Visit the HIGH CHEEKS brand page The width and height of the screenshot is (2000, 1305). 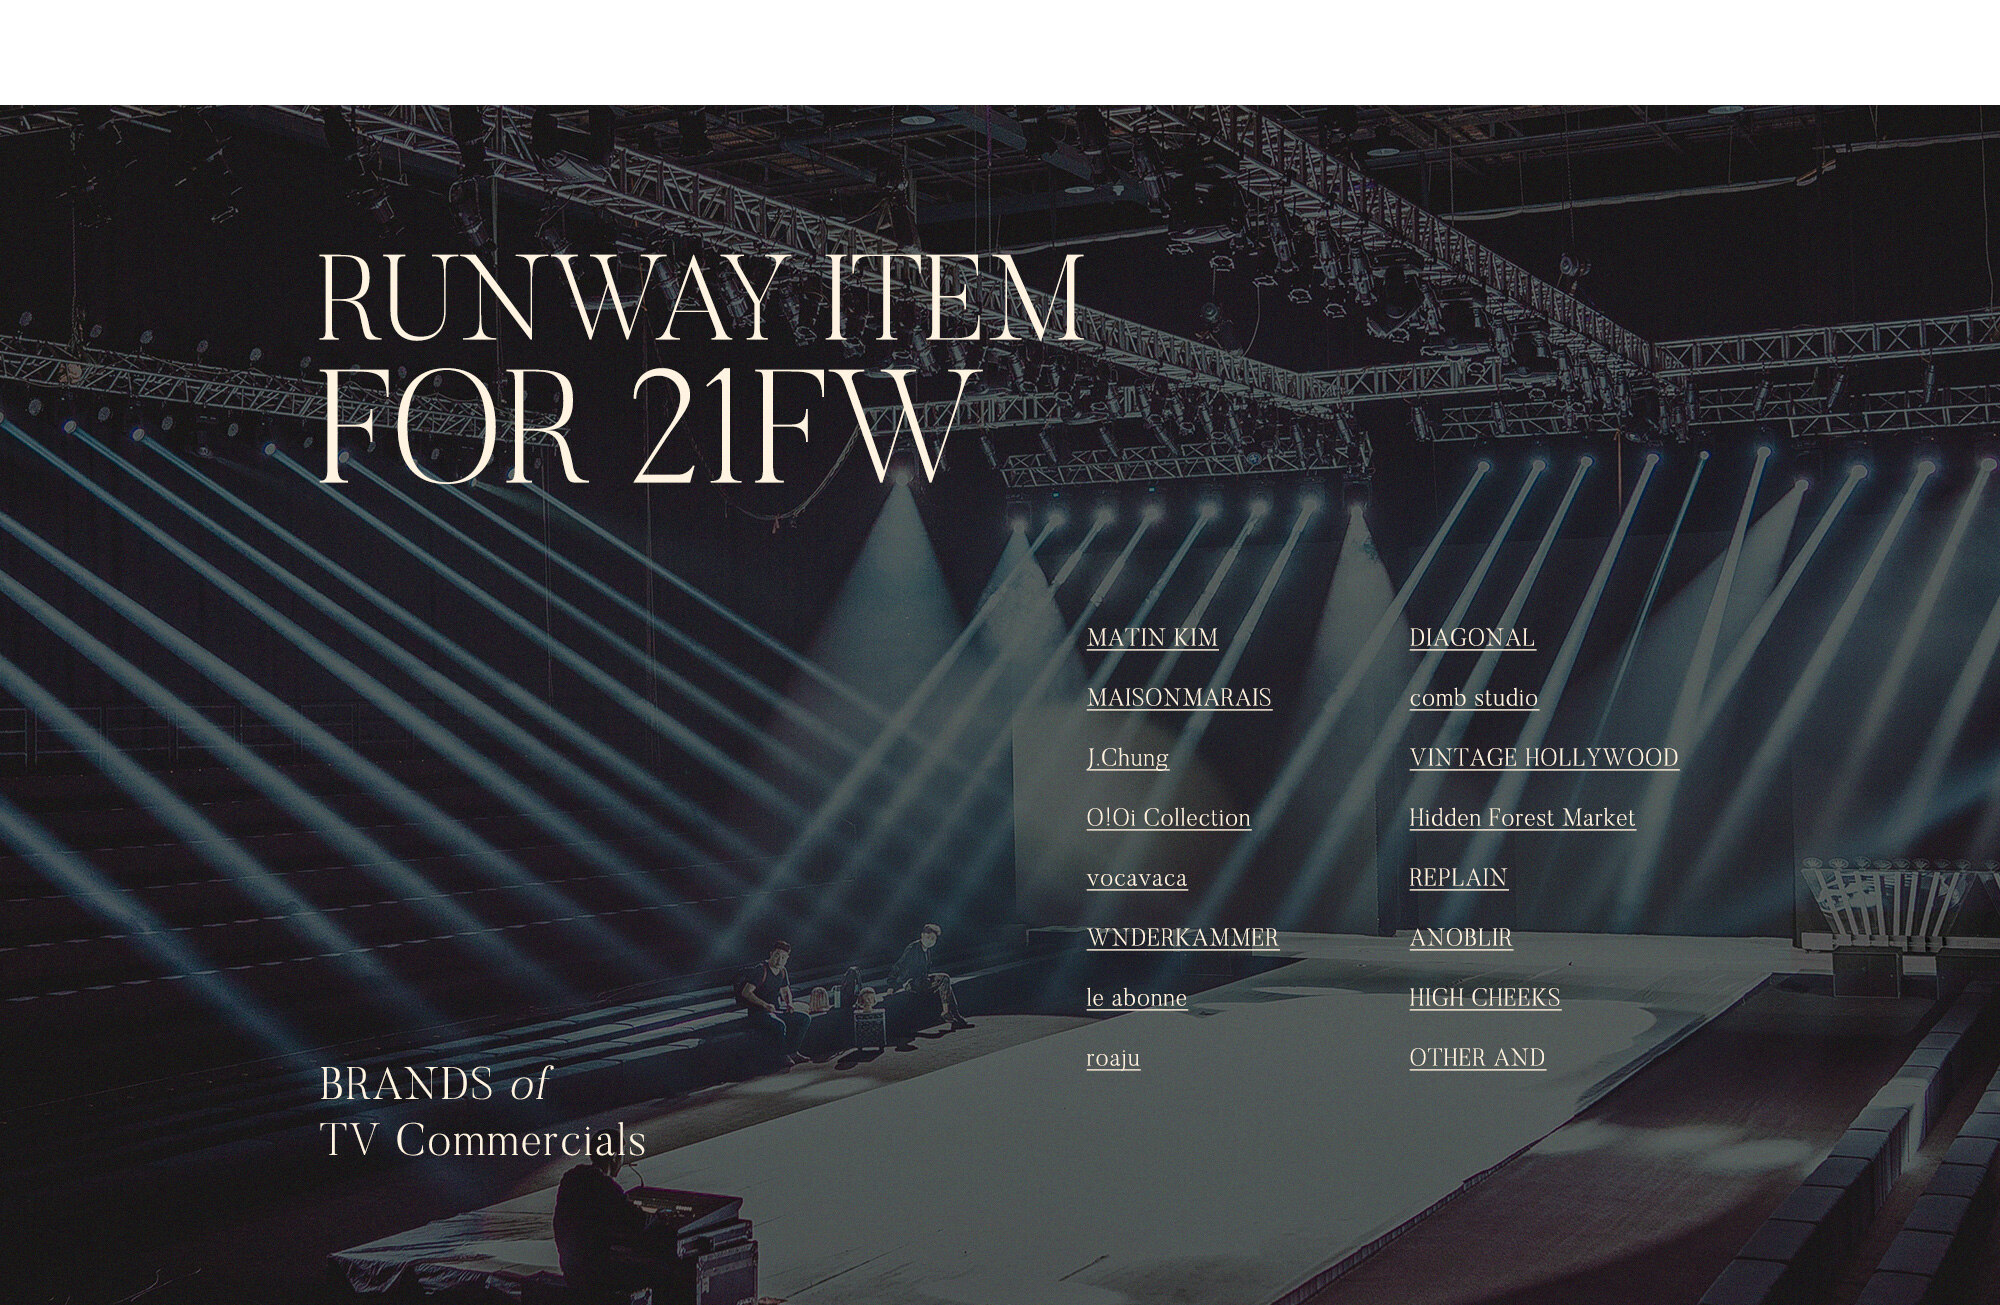(x=1485, y=998)
